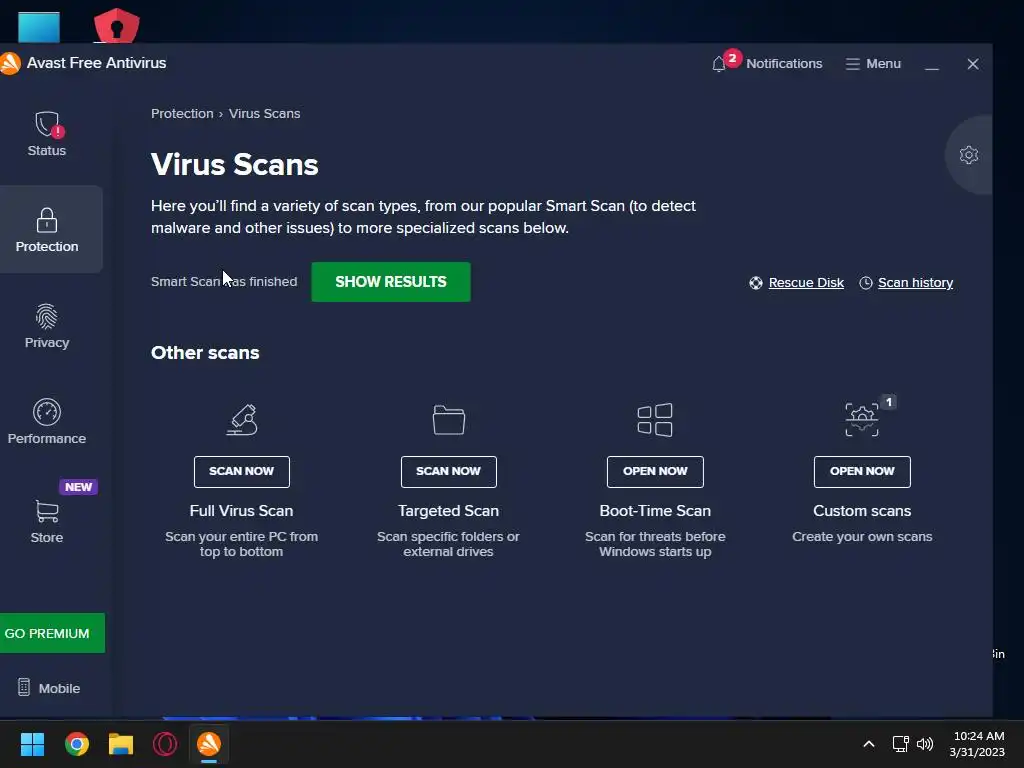The width and height of the screenshot is (1024, 768).
Task: Click the Targeted Scan folder icon
Action: coord(449,420)
